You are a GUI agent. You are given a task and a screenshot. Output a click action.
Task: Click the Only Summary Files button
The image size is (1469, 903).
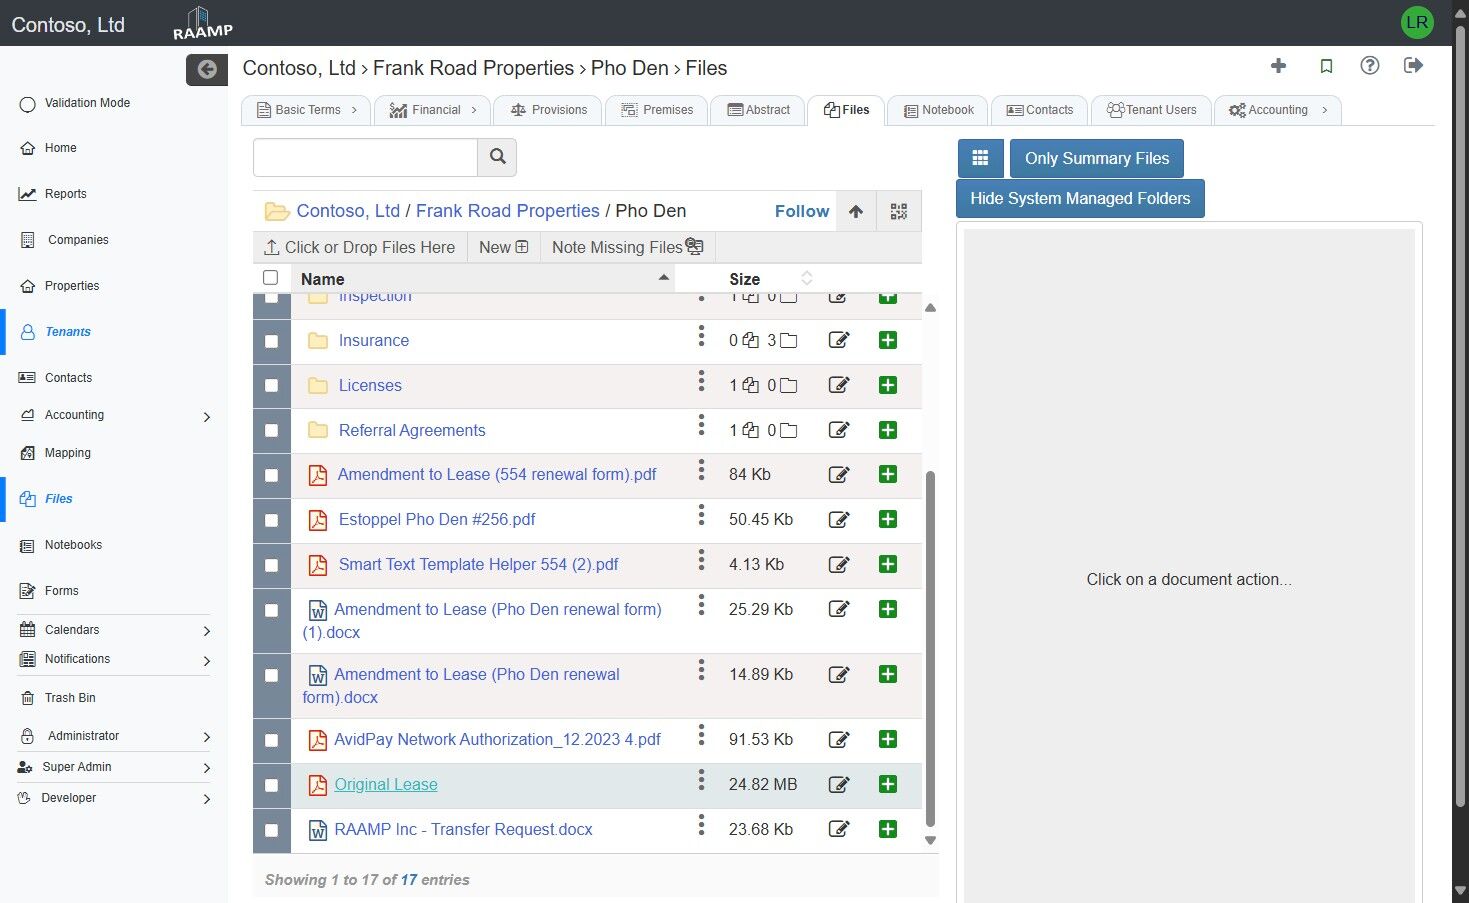(x=1096, y=158)
